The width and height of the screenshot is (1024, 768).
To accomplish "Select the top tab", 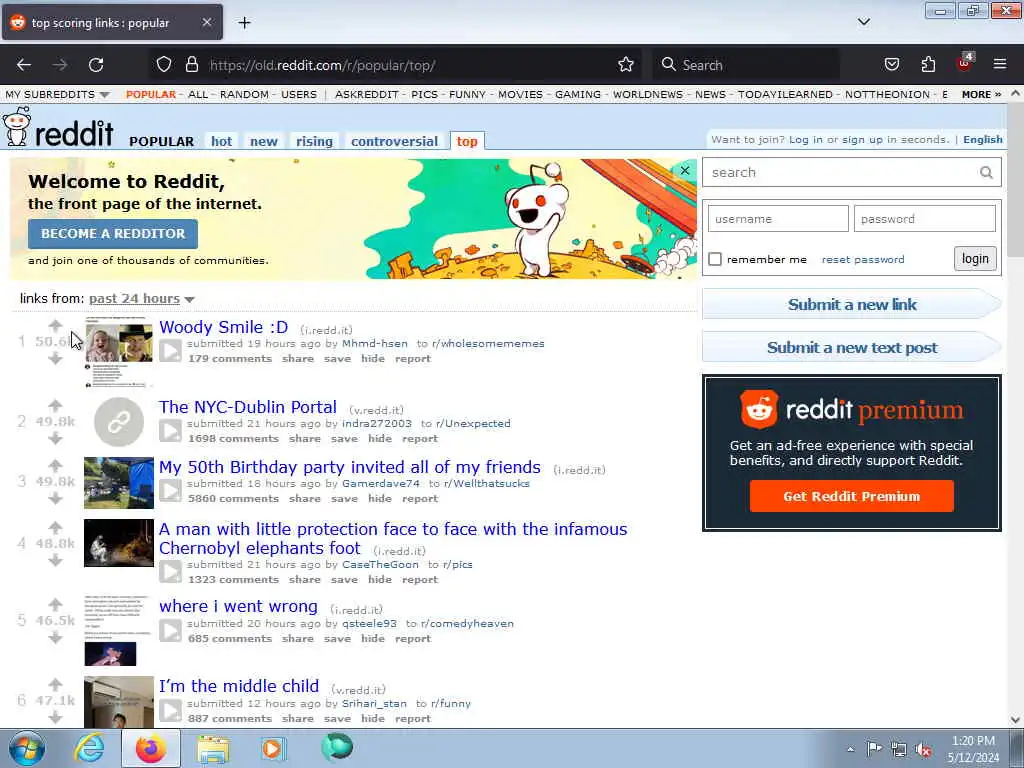I will 467,141.
